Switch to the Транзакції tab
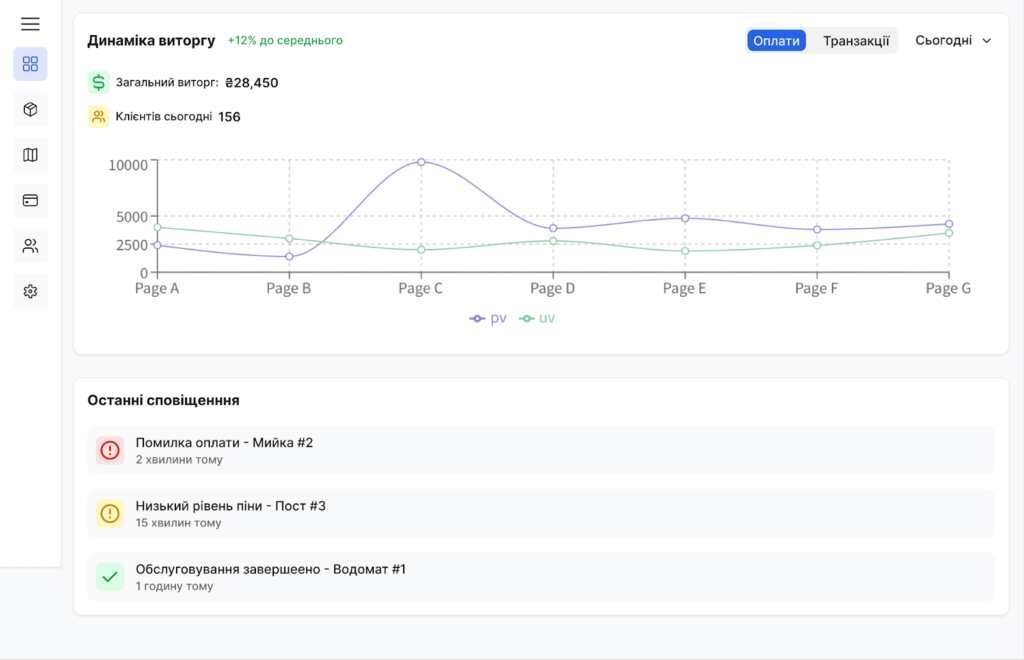 tap(856, 40)
